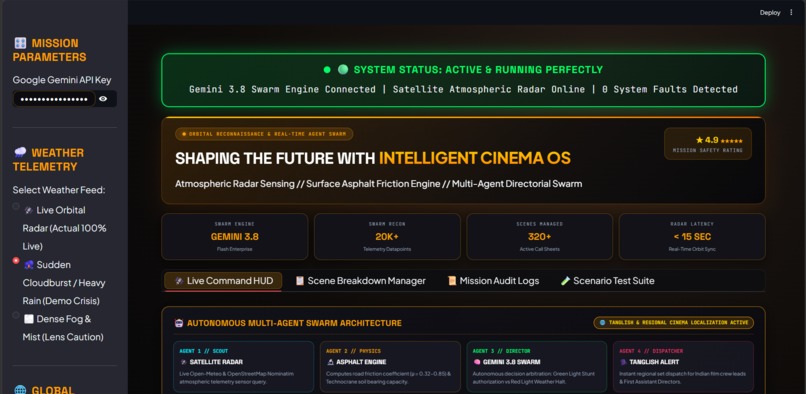Click the Radar Latency < 15 SEC card
This screenshot has width=806, height=394.
point(692,237)
